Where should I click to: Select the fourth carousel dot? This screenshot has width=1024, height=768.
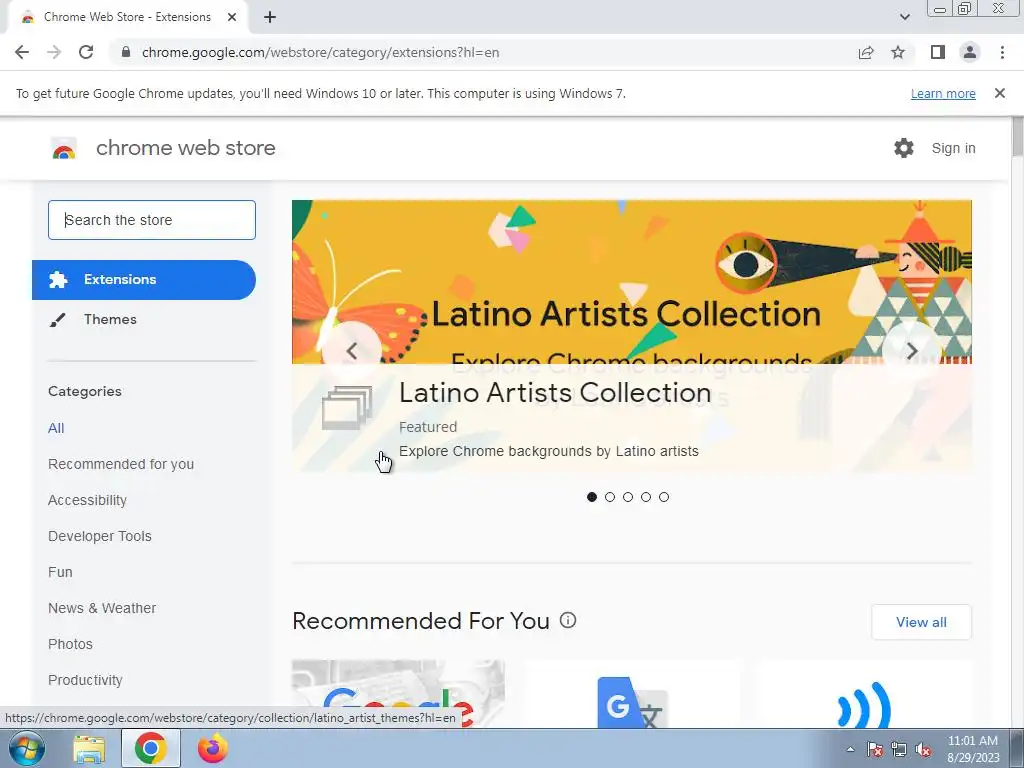tap(646, 497)
